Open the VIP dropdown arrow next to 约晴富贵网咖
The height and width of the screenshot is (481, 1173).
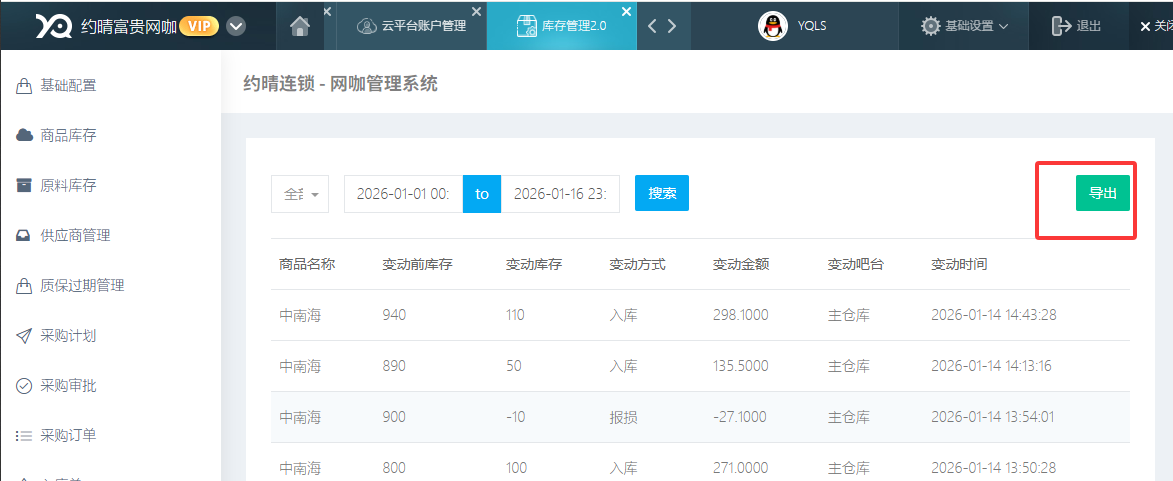[x=236, y=27]
